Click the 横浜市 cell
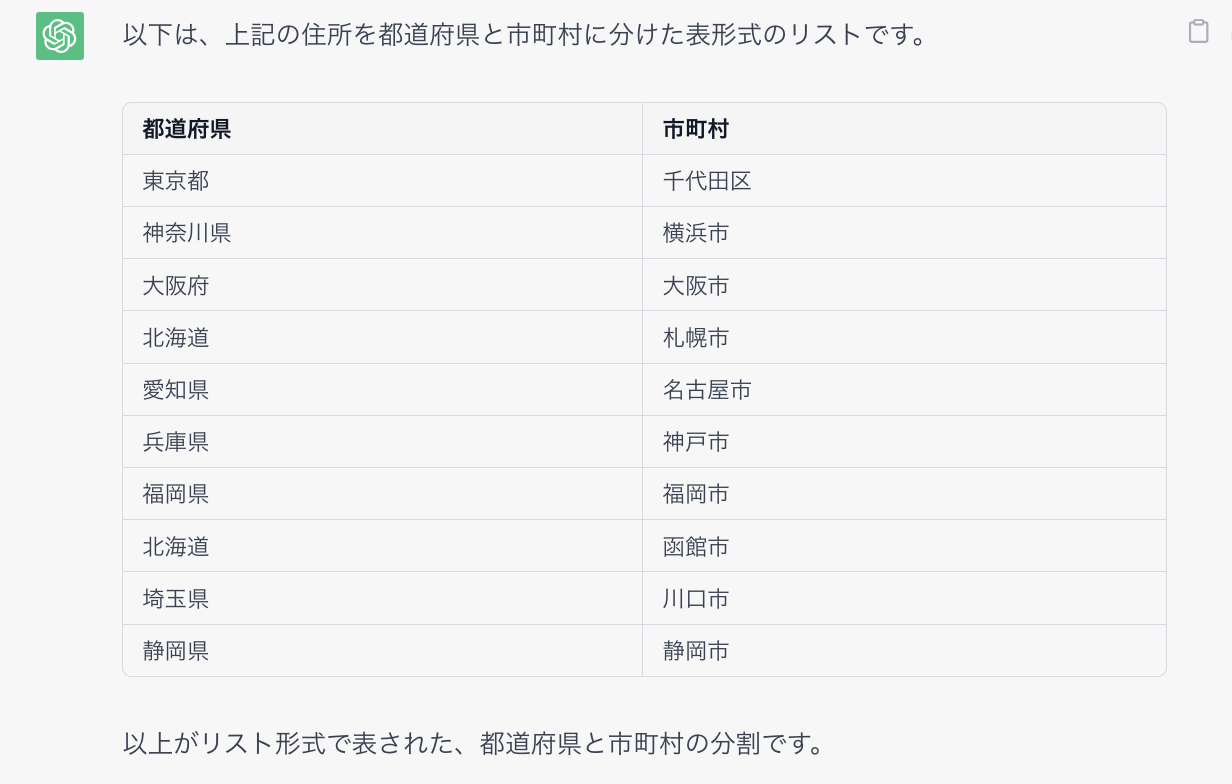This screenshot has height=784, width=1232. point(904,233)
